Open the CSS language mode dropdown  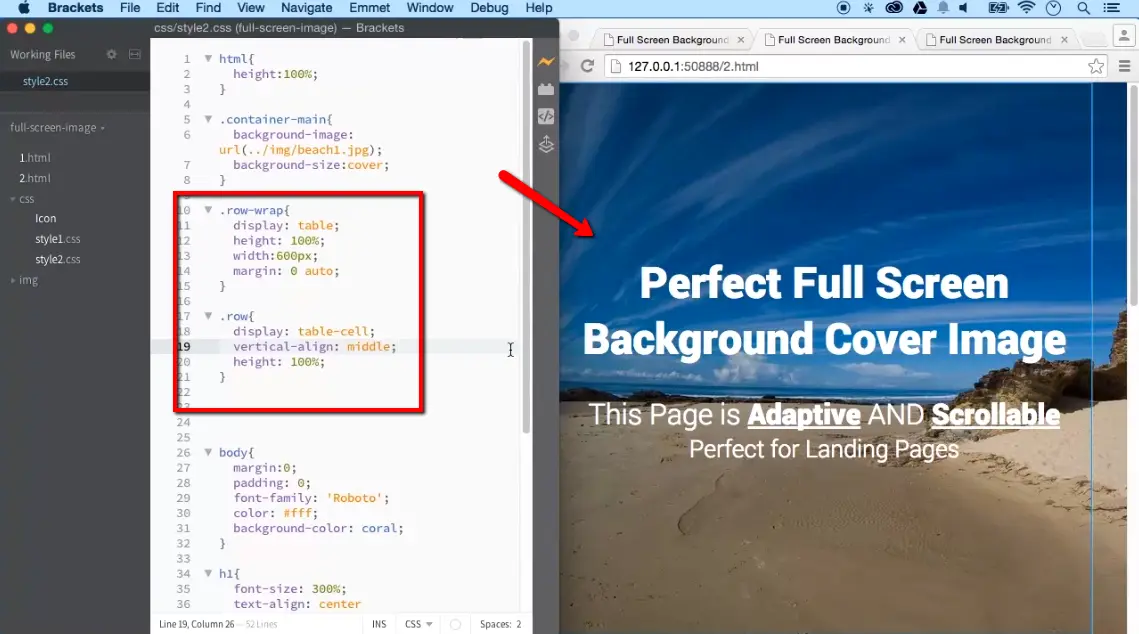point(418,624)
